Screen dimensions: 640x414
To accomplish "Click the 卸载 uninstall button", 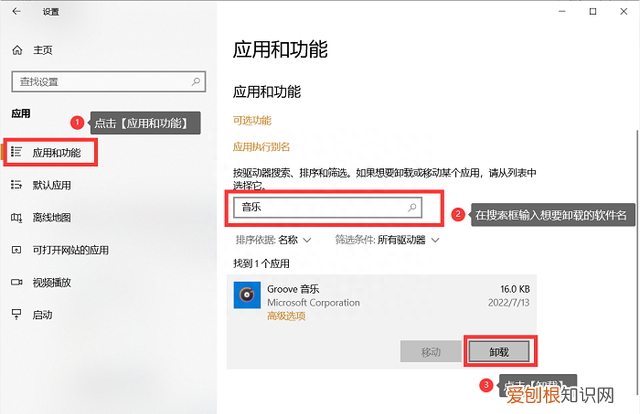I will click(x=499, y=352).
